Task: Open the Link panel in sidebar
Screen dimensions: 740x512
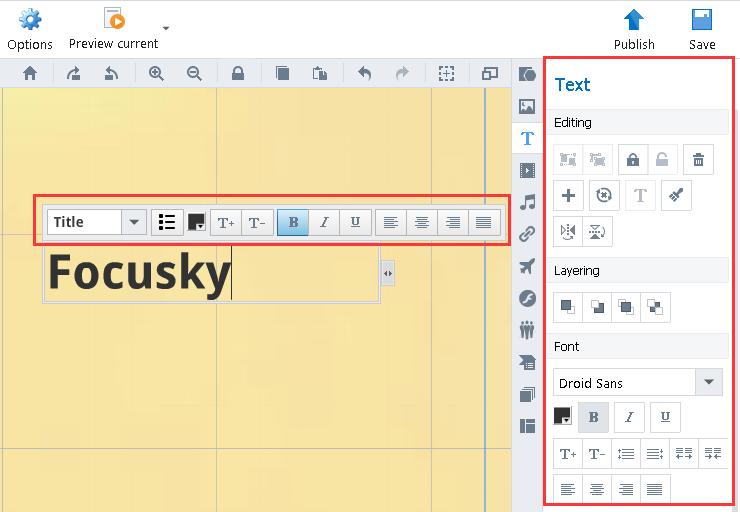Action: pos(527,234)
